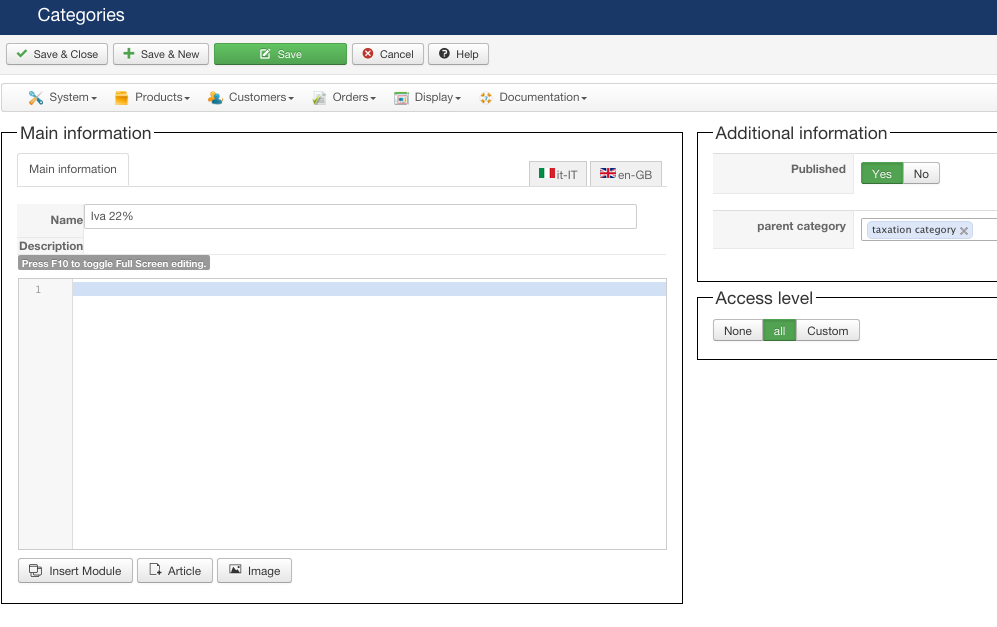Switch to the en-GB language tab
Image resolution: width=997 pixels, height=627 pixels.
click(626, 174)
